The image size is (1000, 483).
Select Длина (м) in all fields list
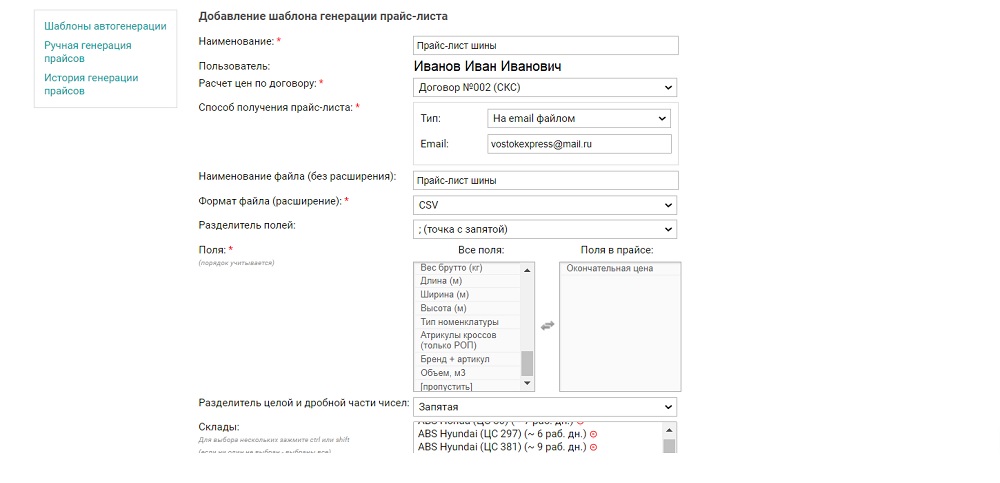[467, 281]
